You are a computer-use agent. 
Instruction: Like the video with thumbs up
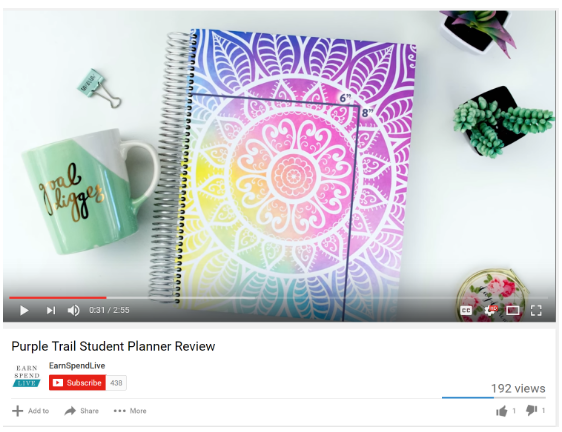tap(502, 411)
